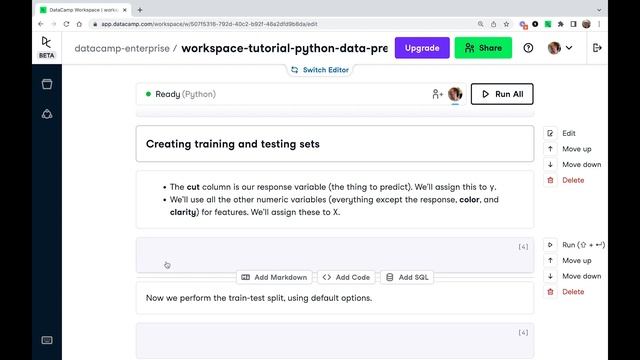The width and height of the screenshot is (640, 360).
Task: Click the help question mark icon
Action: coord(528,48)
